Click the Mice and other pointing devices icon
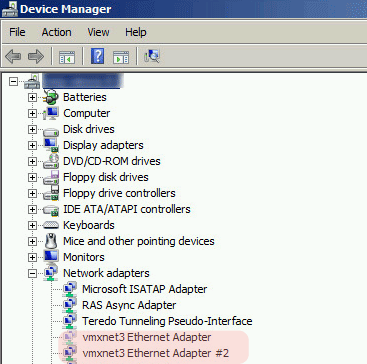367x364 pixels. coord(51,241)
